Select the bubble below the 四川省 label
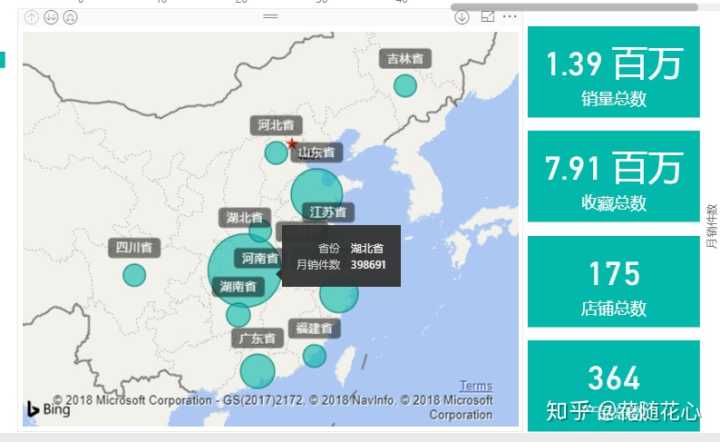This screenshot has width=720, height=442. tap(134, 275)
